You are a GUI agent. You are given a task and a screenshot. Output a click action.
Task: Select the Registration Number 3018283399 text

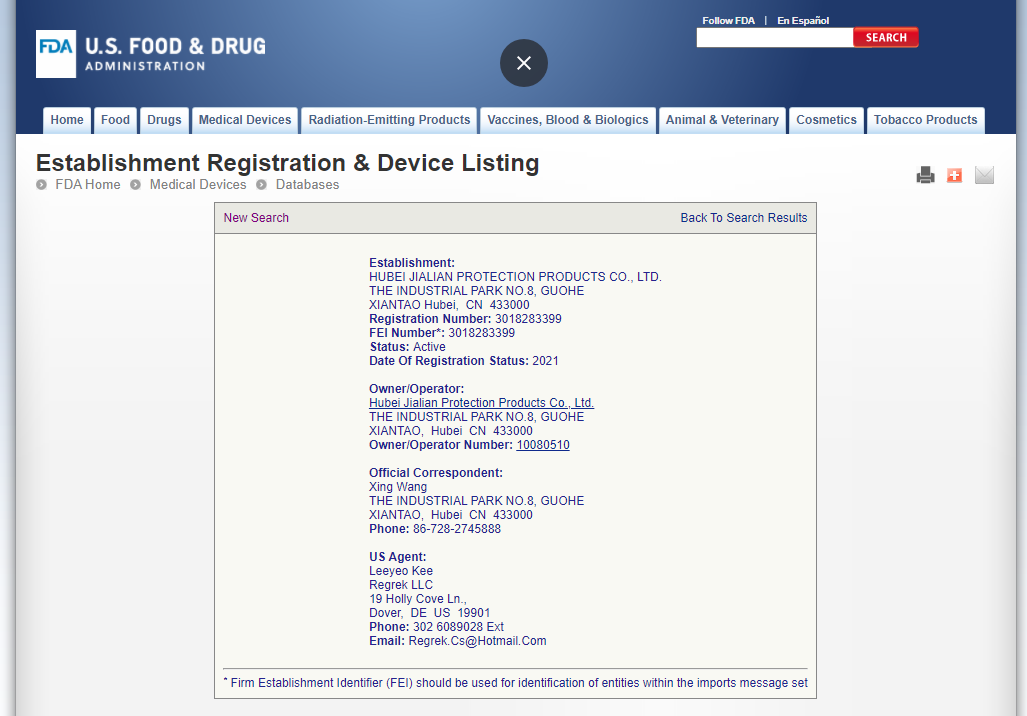465,319
